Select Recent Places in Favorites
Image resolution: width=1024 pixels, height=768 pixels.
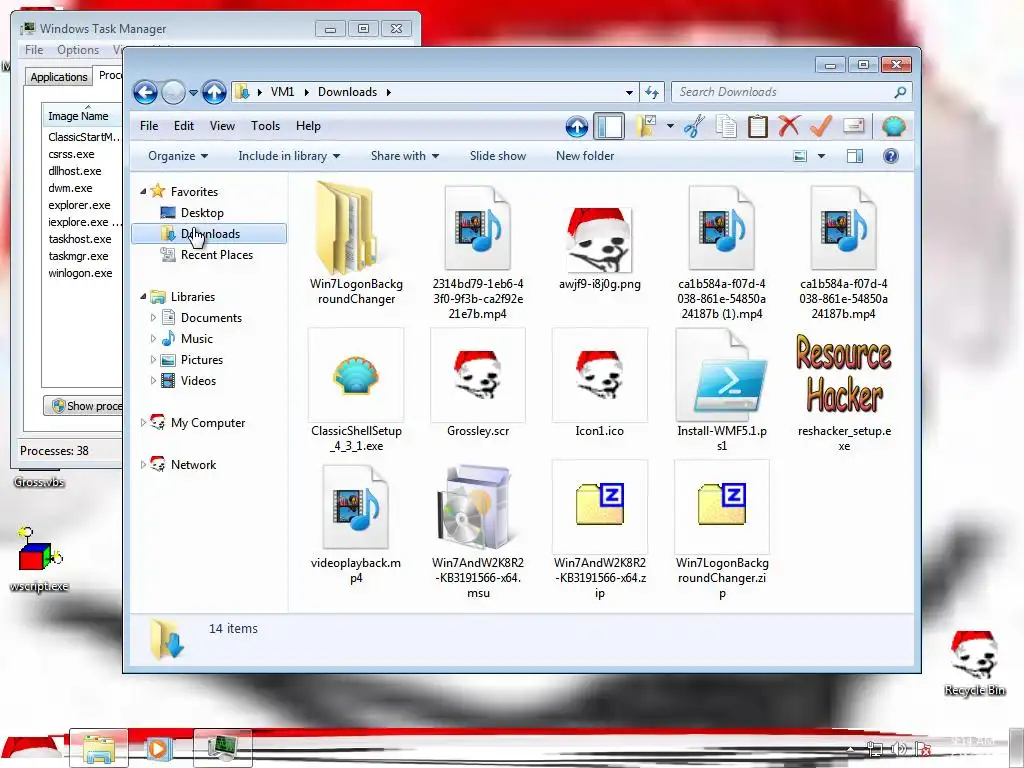(216, 255)
